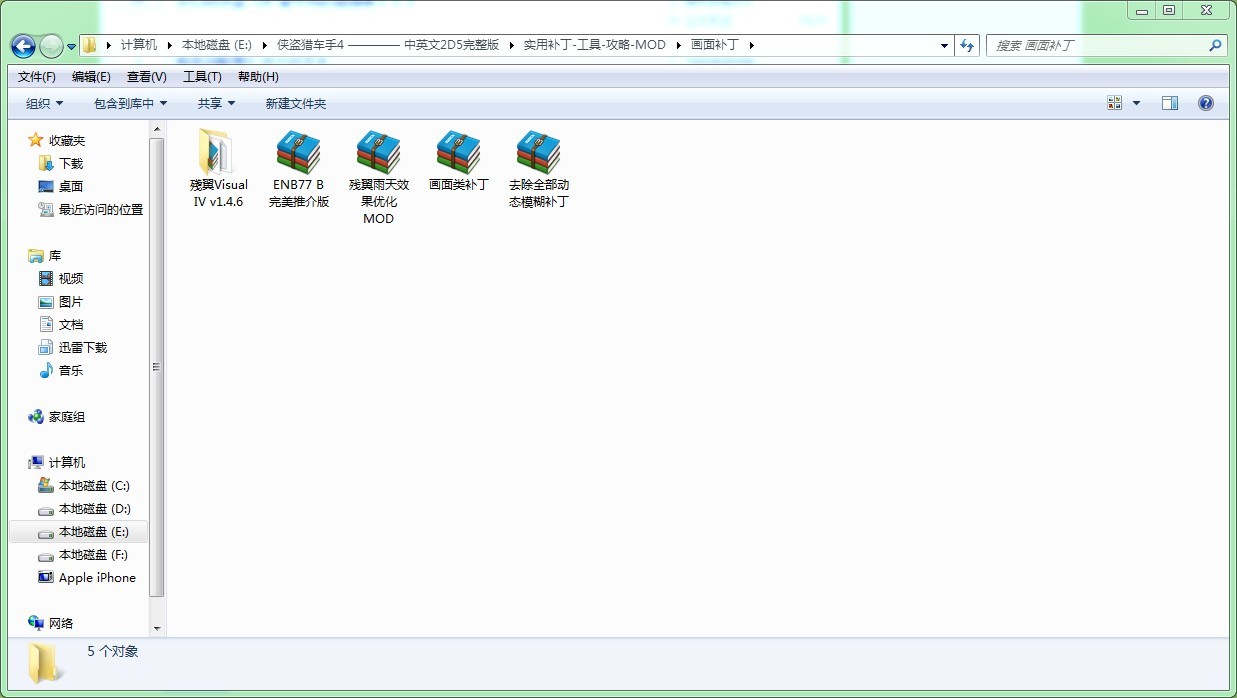Viewport: 1237px width, 698px height.
Task: Select 库 in navigation pane
Action: click(x=55, y=255)
